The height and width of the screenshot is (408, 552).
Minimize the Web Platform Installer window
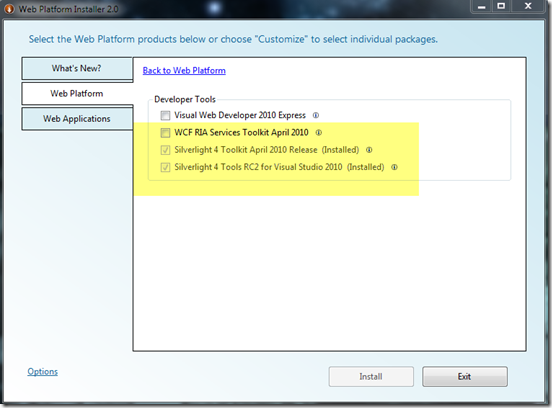pyautogui.click(x=482, y=6)
